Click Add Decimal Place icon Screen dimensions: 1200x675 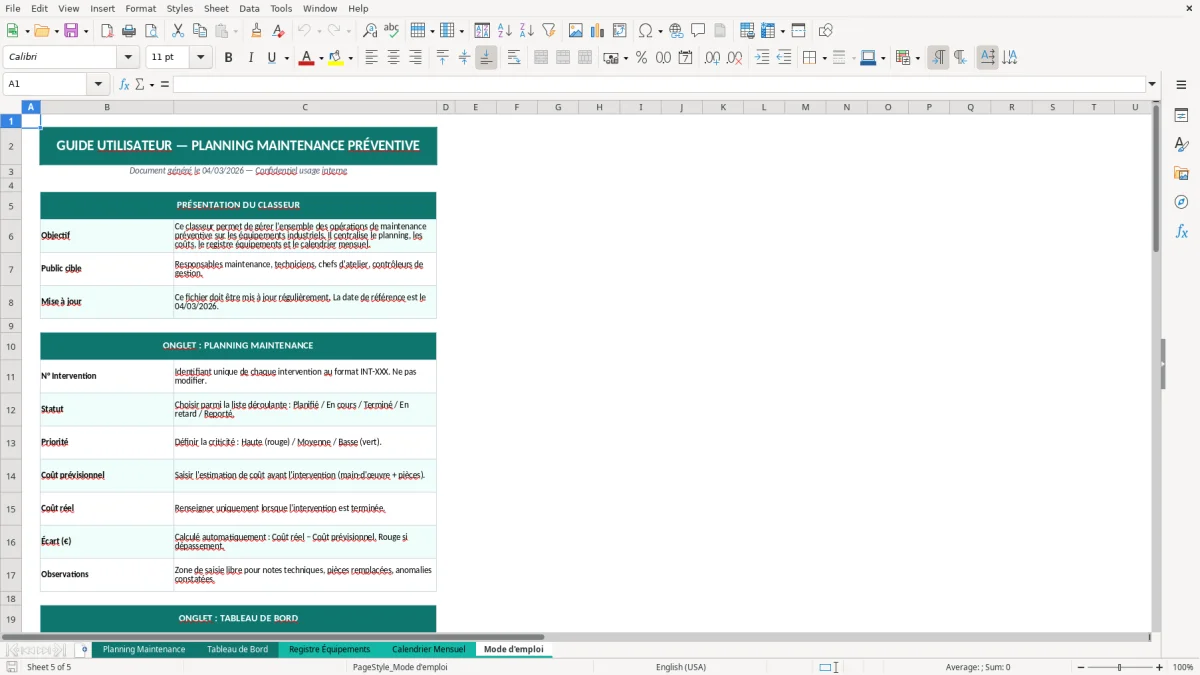[x=712, y=58]
